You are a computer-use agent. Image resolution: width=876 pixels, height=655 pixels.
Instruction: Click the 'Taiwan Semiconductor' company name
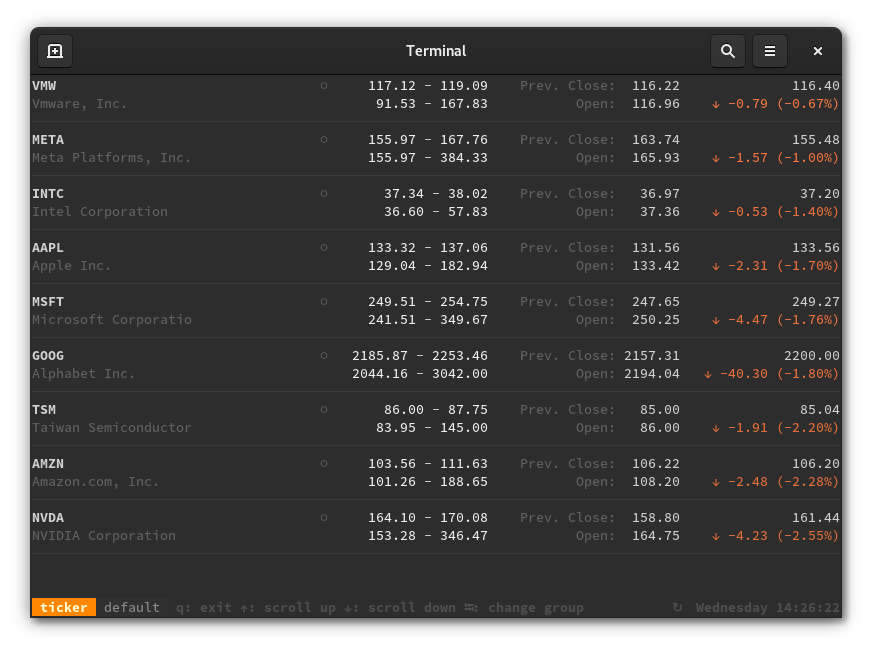coord(112,428)
